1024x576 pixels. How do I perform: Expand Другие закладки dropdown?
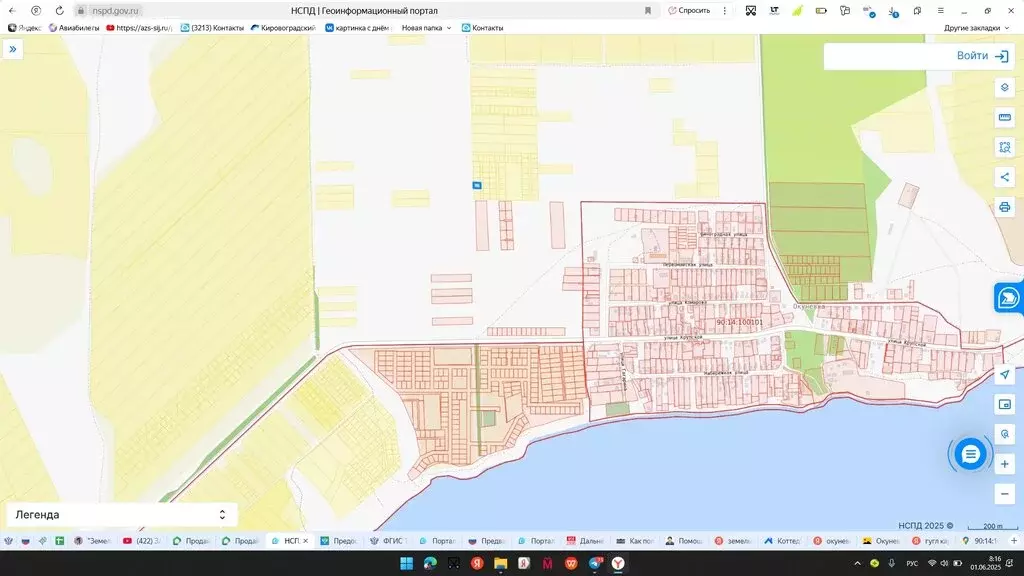coord(976,28)
